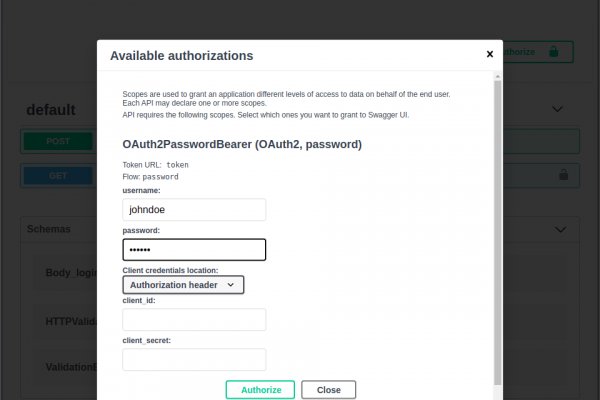Viewport: 600px width, 400px height.
Task: Focus the username input field
Action: pos(194,209)
